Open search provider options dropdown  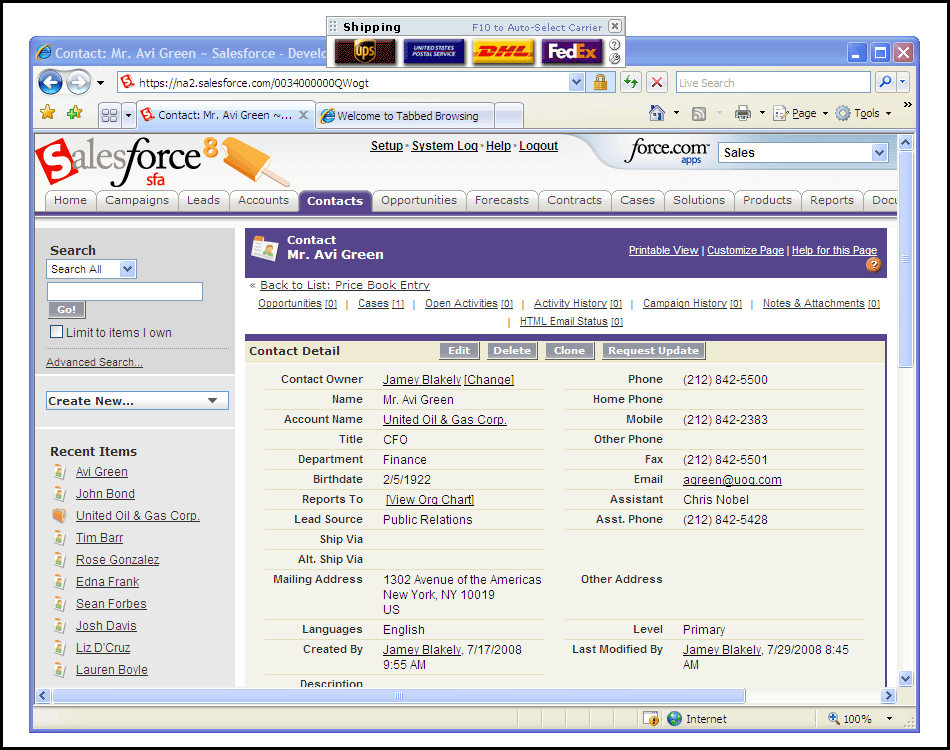903,82
